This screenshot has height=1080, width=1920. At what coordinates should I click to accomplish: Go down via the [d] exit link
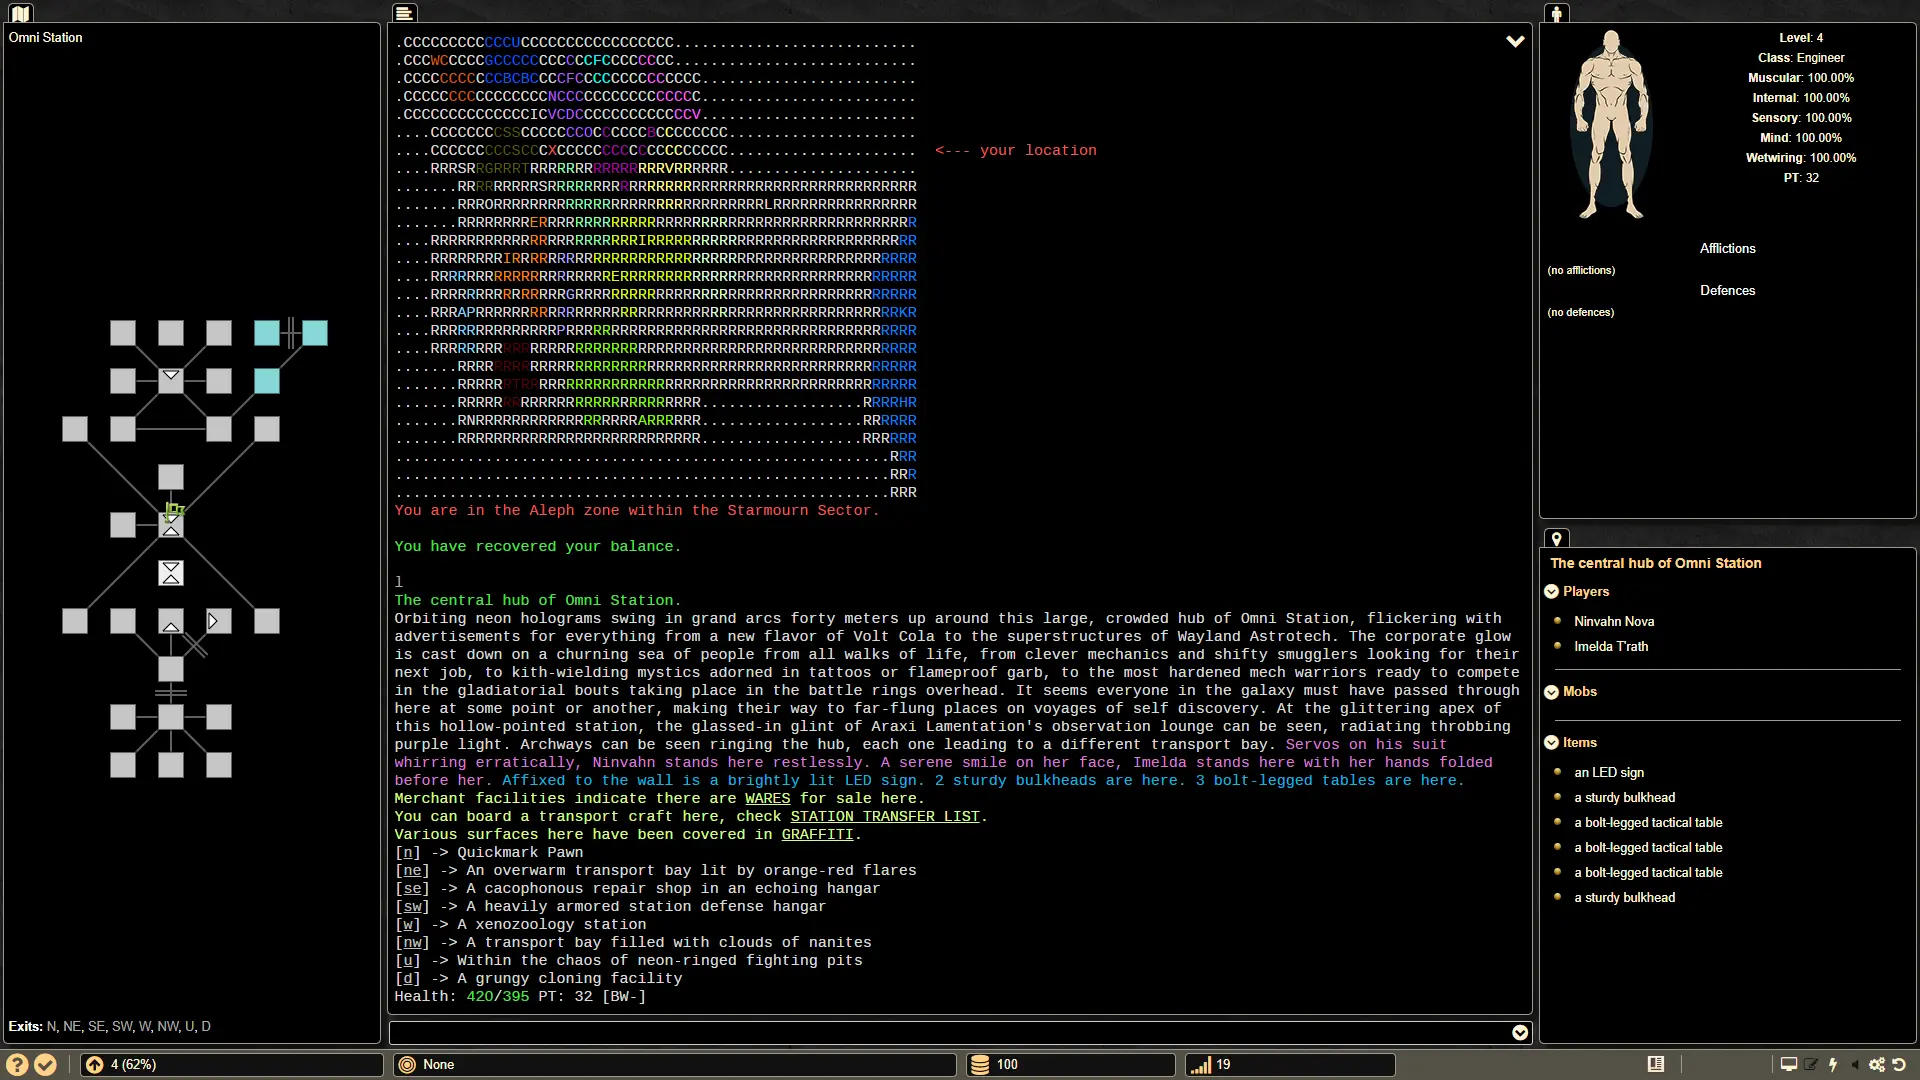point(408,979)
